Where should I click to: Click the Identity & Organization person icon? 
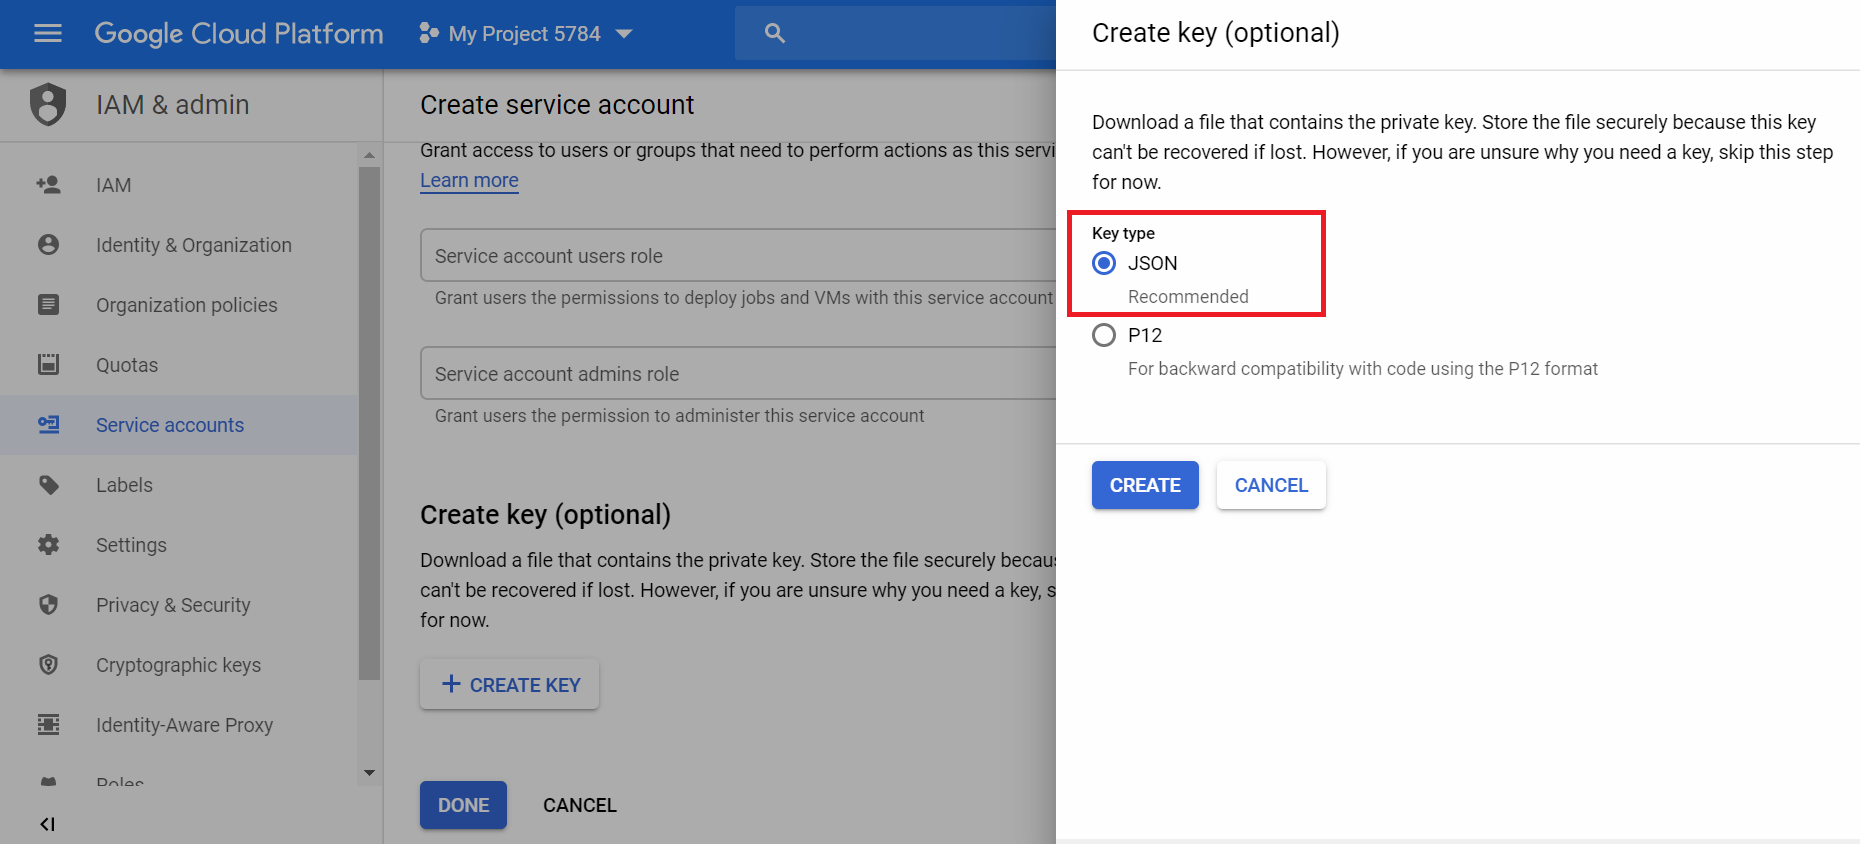(x=48, y=245)
